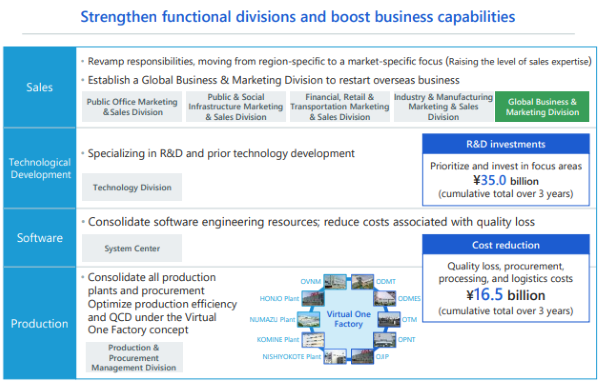Select the Software category label
The width and height of the screenshot is (600, 384).
coord(39,238)
